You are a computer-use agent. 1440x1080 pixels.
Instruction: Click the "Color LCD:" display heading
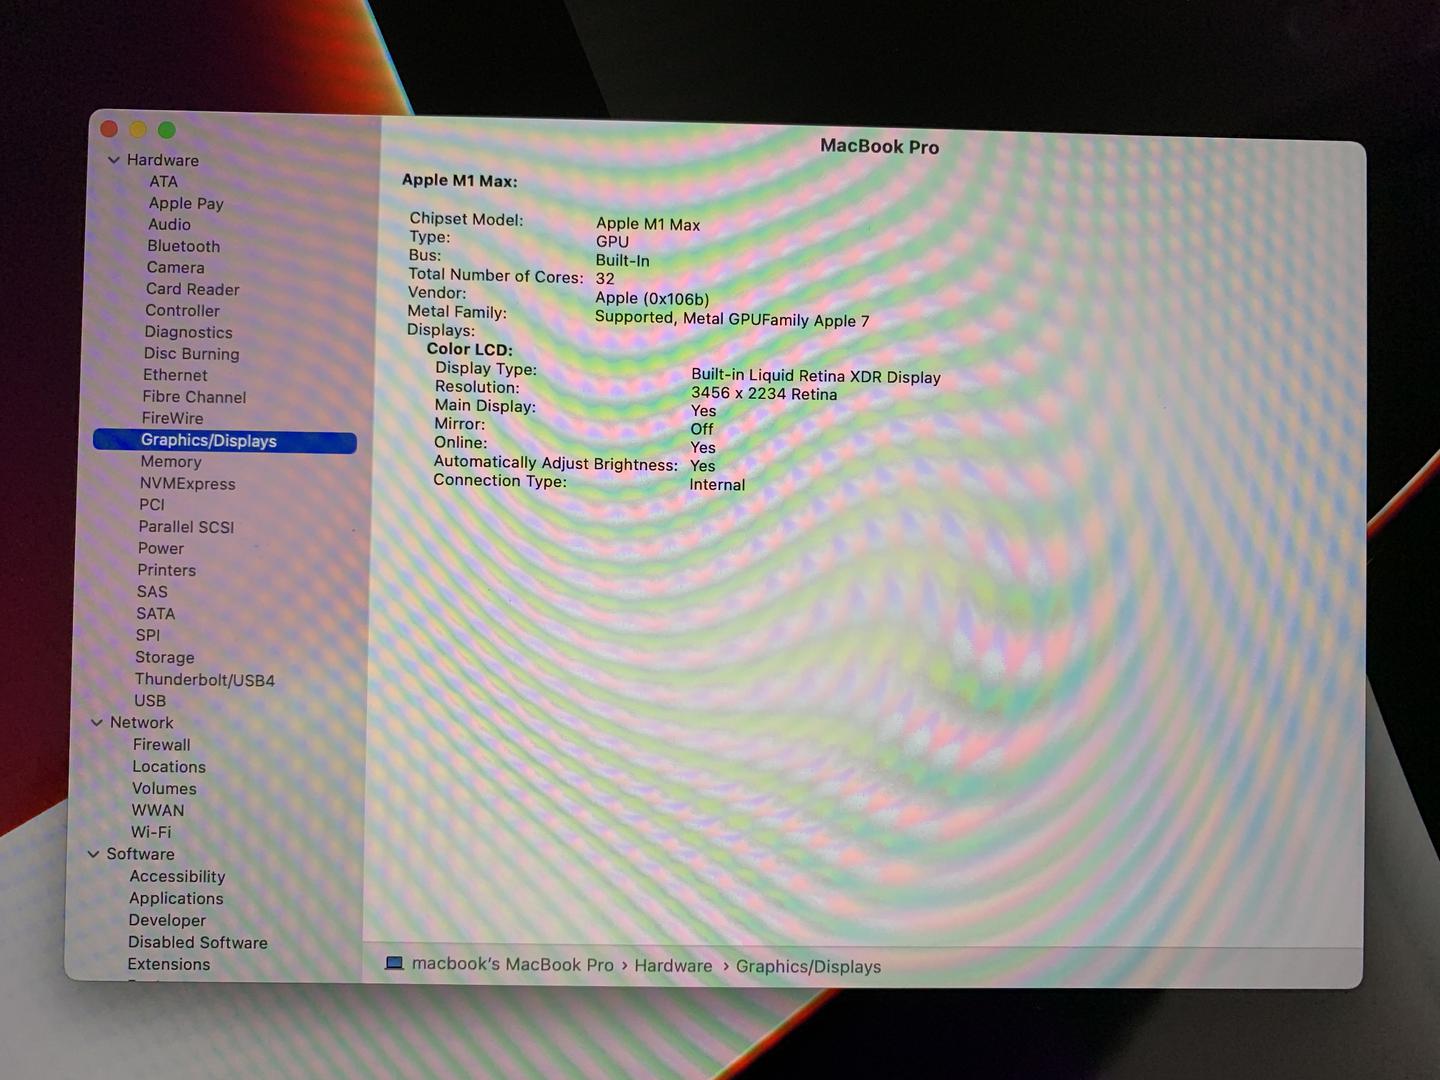pyautogui.click(x=470, y=349)
